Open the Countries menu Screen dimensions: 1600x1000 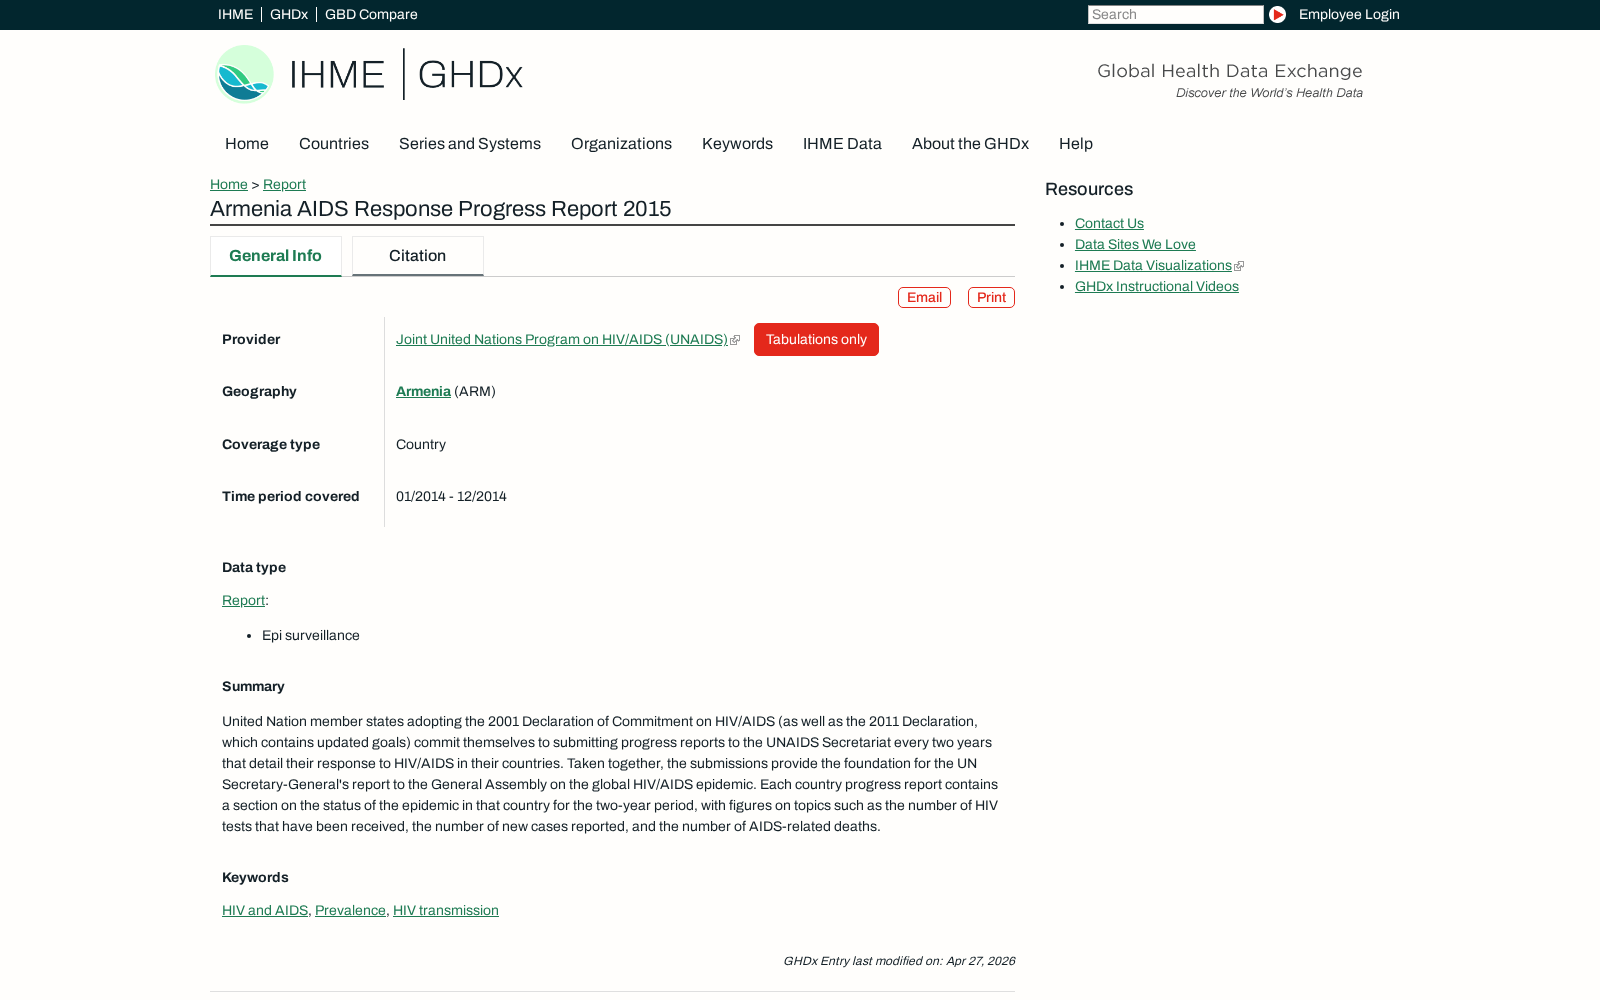pos(334,144)
